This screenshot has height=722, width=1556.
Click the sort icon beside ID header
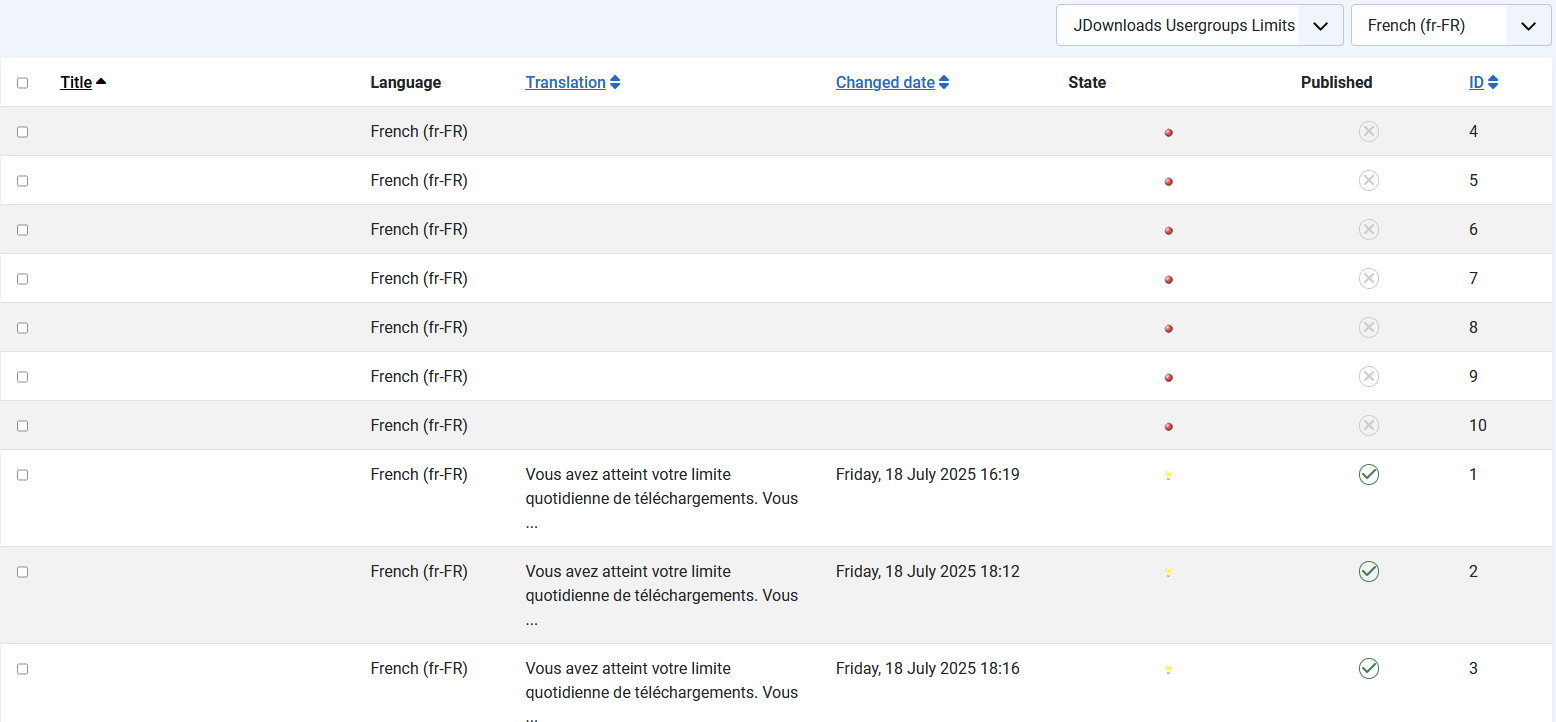point(1494,82)
